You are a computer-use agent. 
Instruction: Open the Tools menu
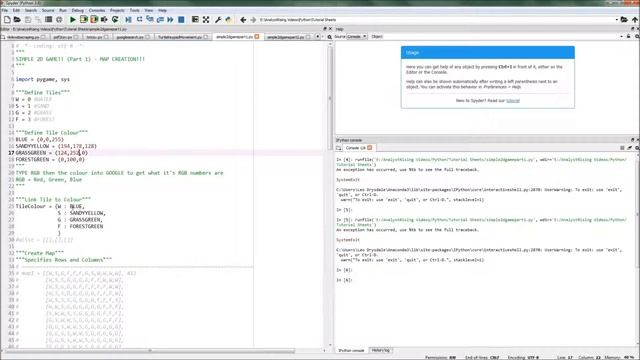point(134,10)
